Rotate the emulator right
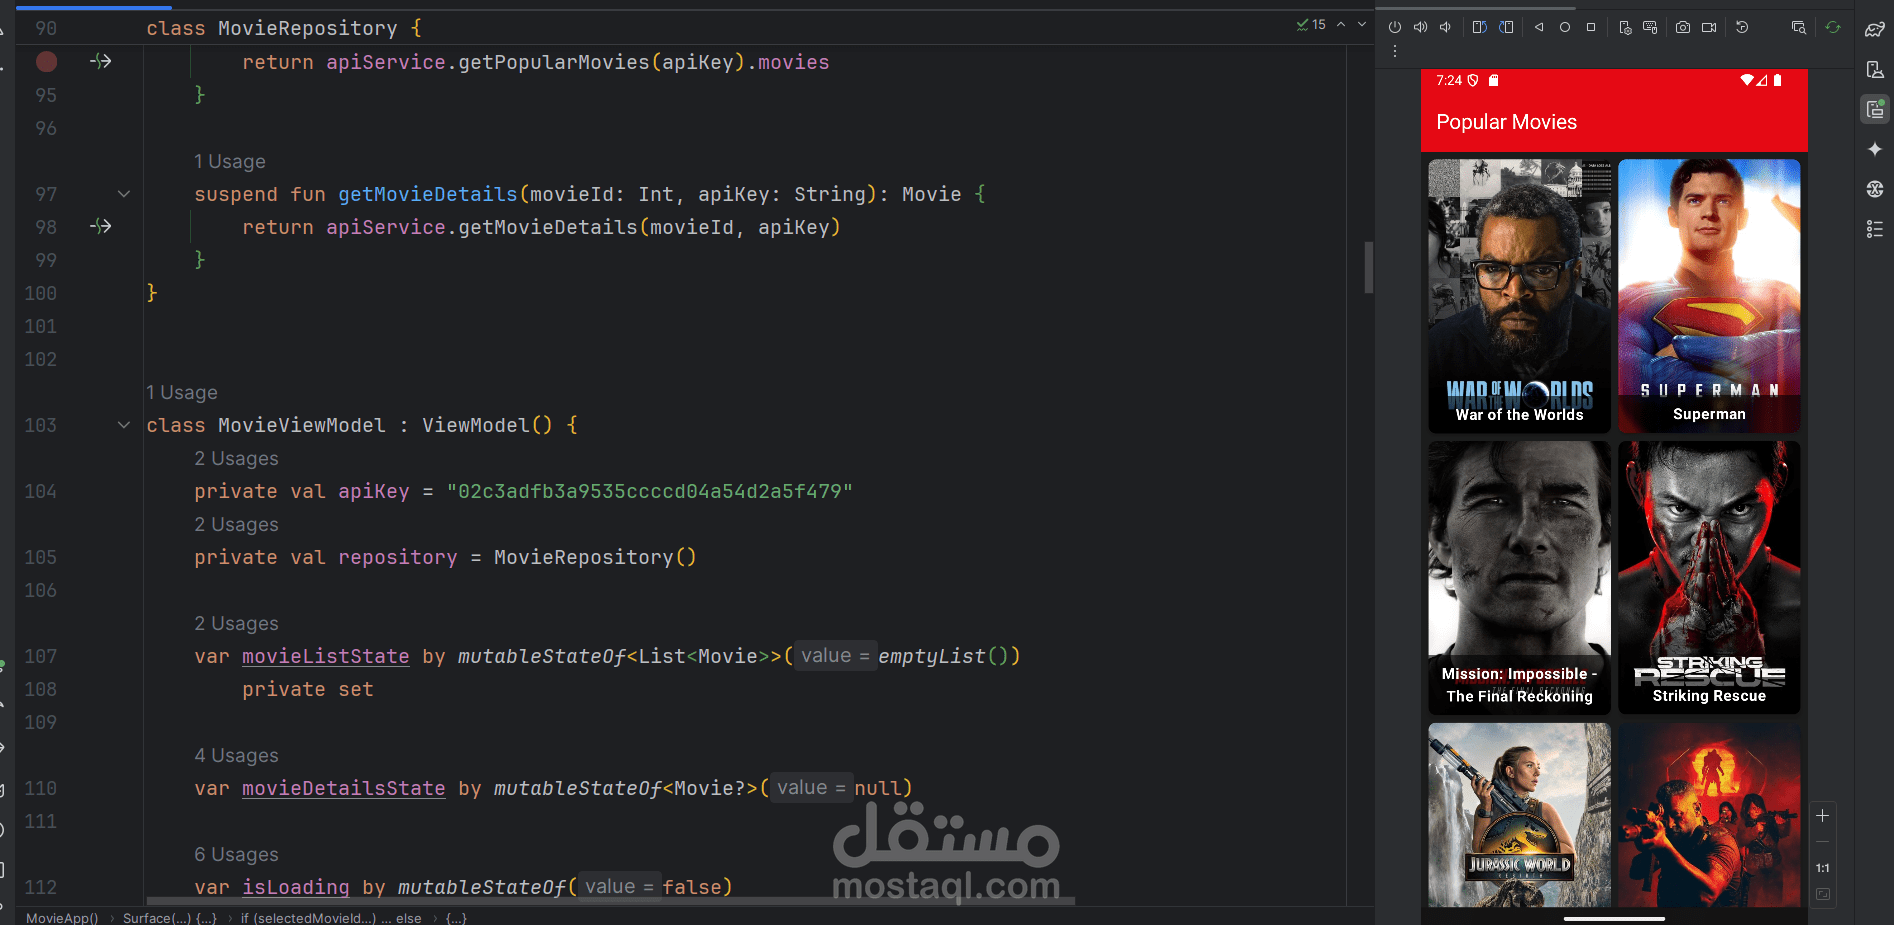 [1506, 27]
